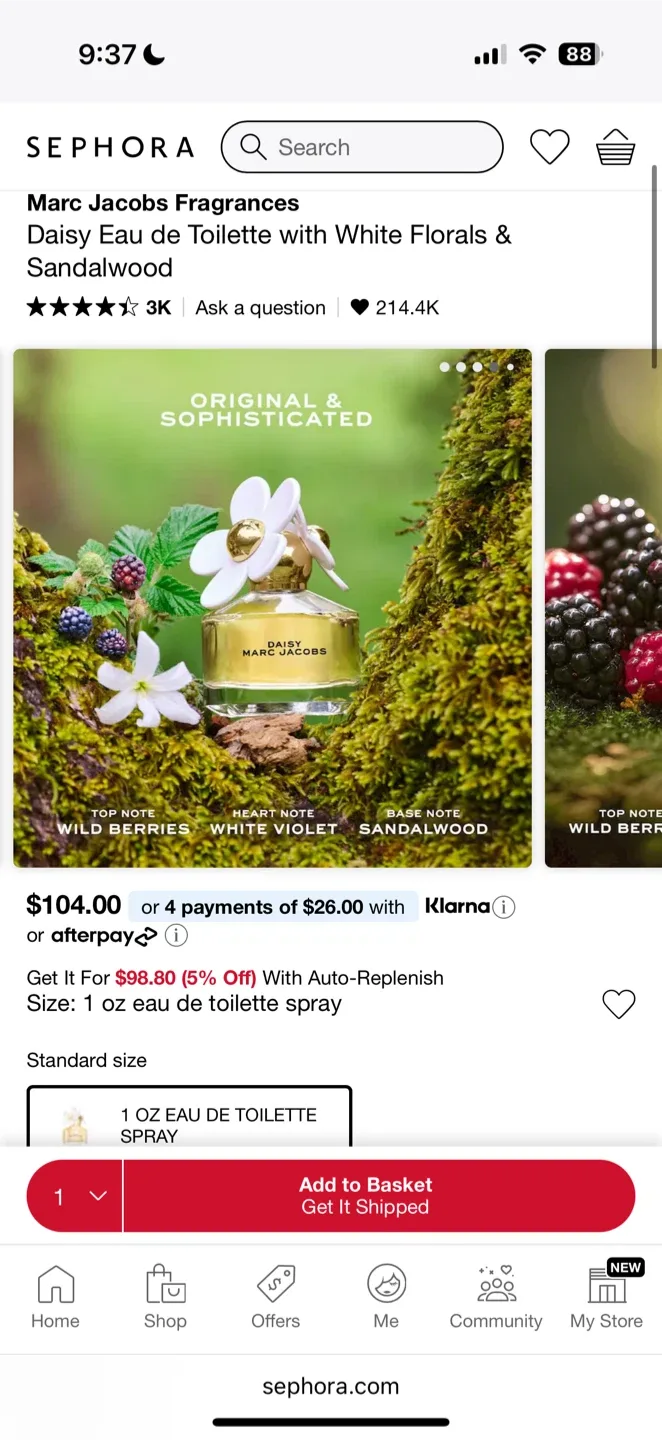
Task: Tap the Afterpay info icon
Action: [176, 936]
